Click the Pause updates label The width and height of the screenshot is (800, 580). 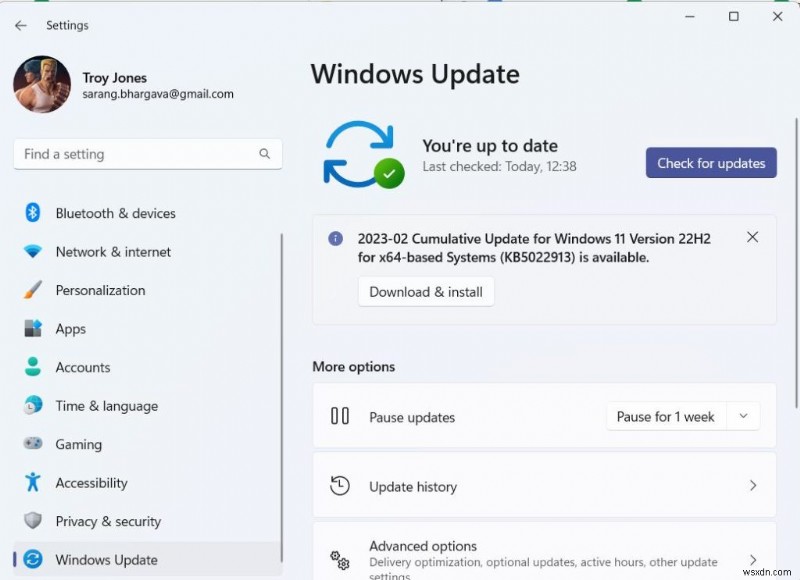(412, 417)
